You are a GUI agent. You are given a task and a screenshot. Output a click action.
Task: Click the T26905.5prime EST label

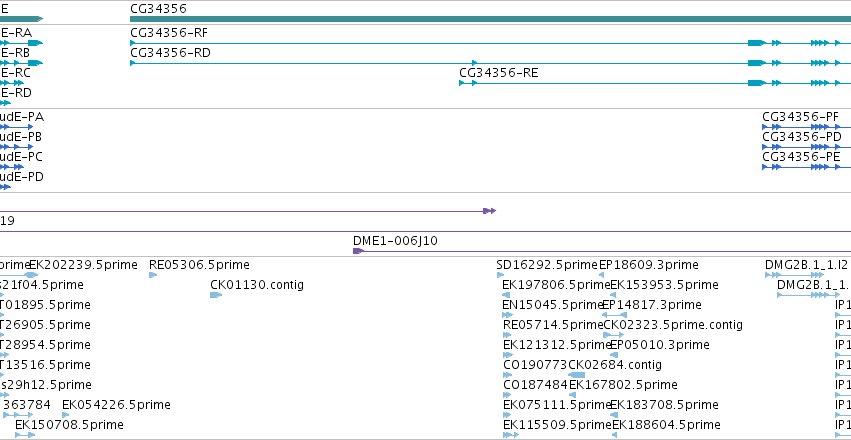coord(45,325)
